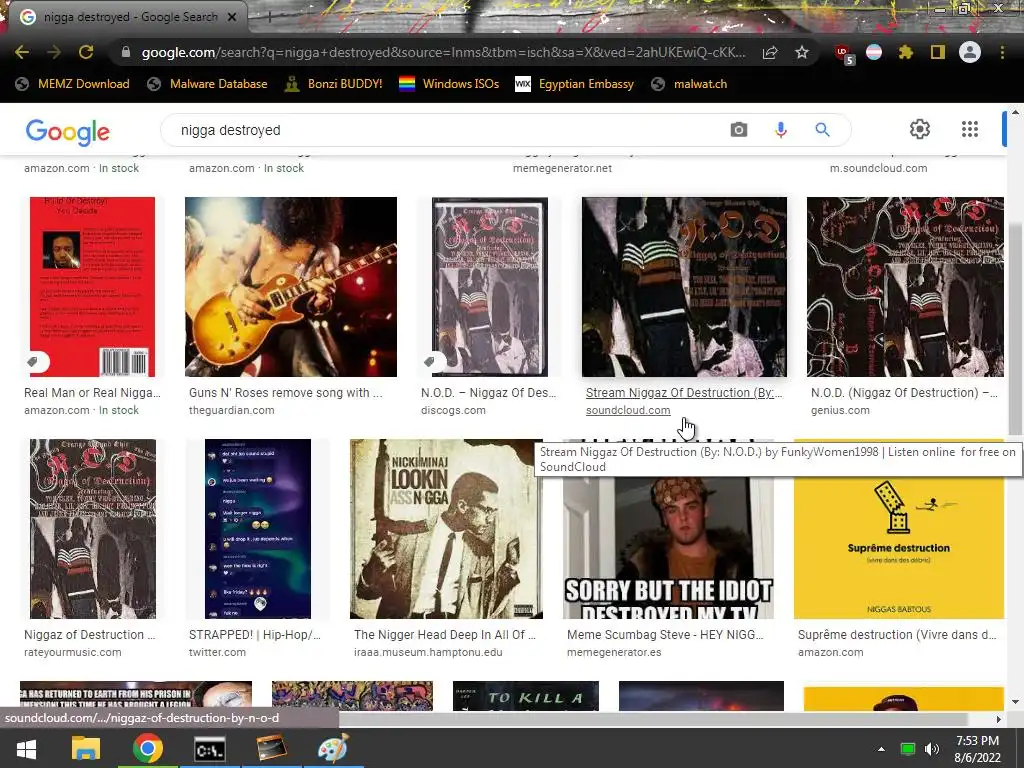This screenshot has width=1024, height=768.
Task: Follow the theguardian.com source link
Action: coord(232,410)
